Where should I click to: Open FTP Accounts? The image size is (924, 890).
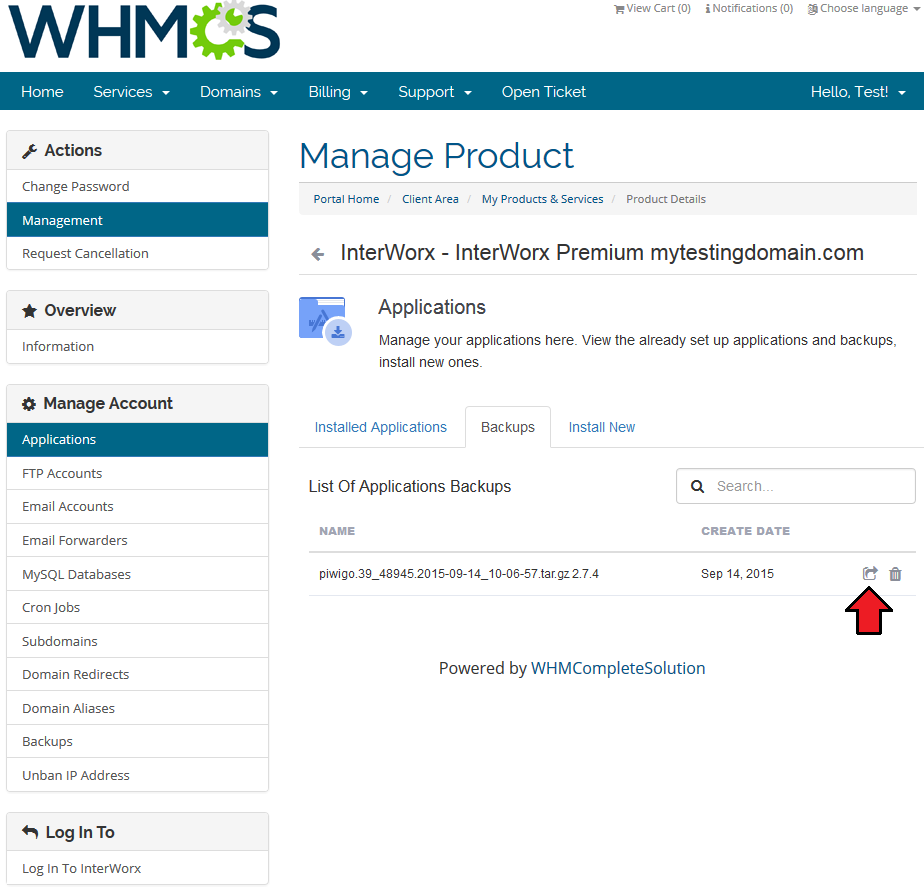point(137,473)
